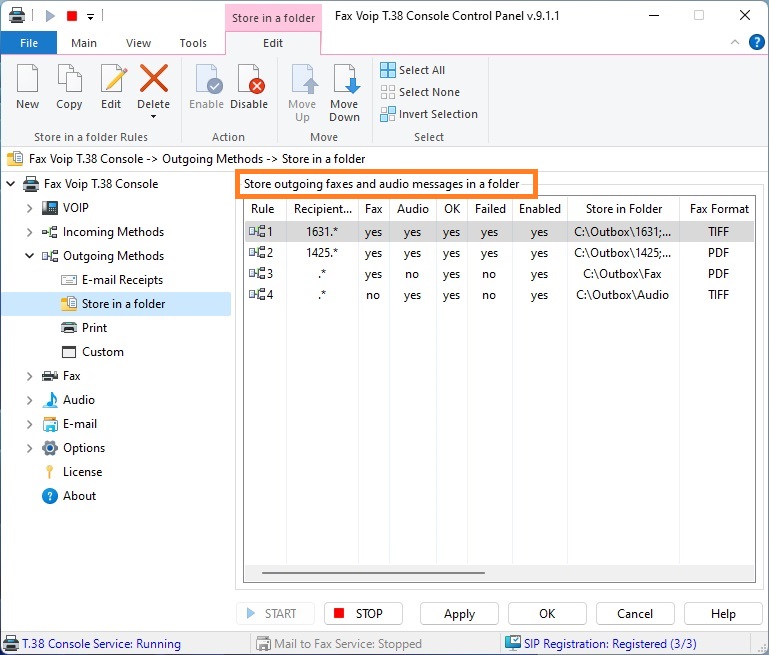Click the Apply button
Screen dimensions: 769x655
[x=460, y=614]
